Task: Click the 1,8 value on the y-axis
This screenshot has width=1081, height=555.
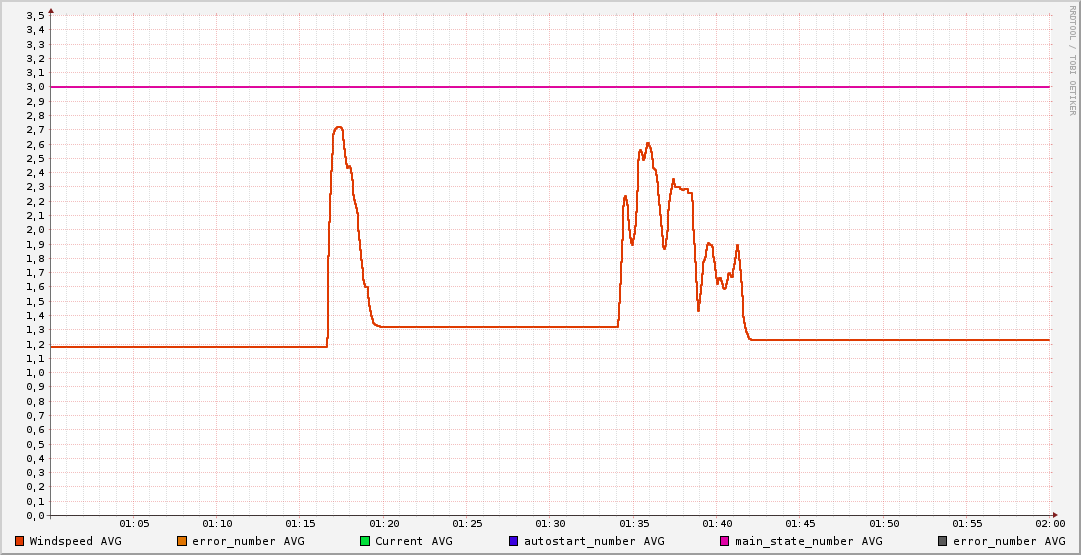Action: click(x=37, y=258)
